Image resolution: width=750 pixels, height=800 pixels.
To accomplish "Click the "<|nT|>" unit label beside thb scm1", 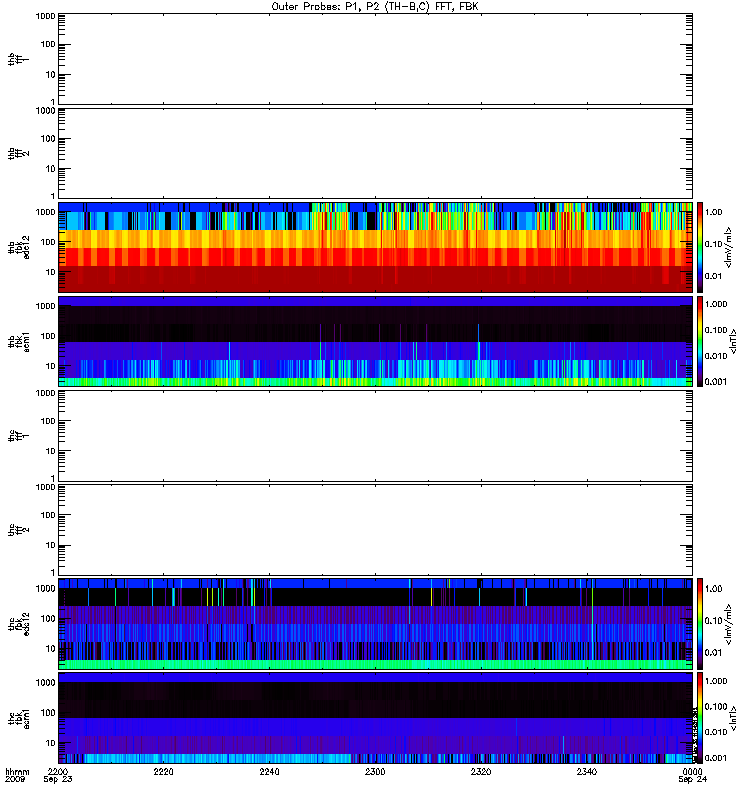I will [733, 342].
